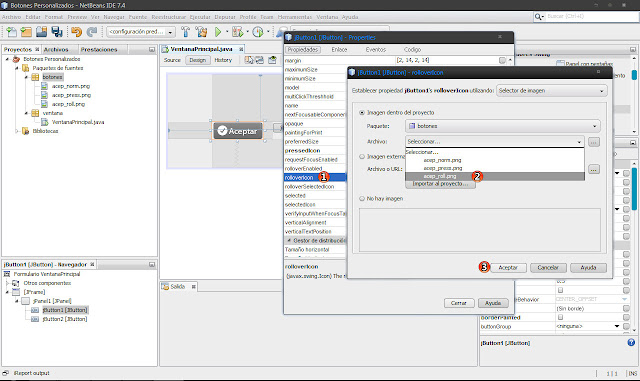Click the Bibliotecas library icon

pyautogui.click(x=26, y=131)
